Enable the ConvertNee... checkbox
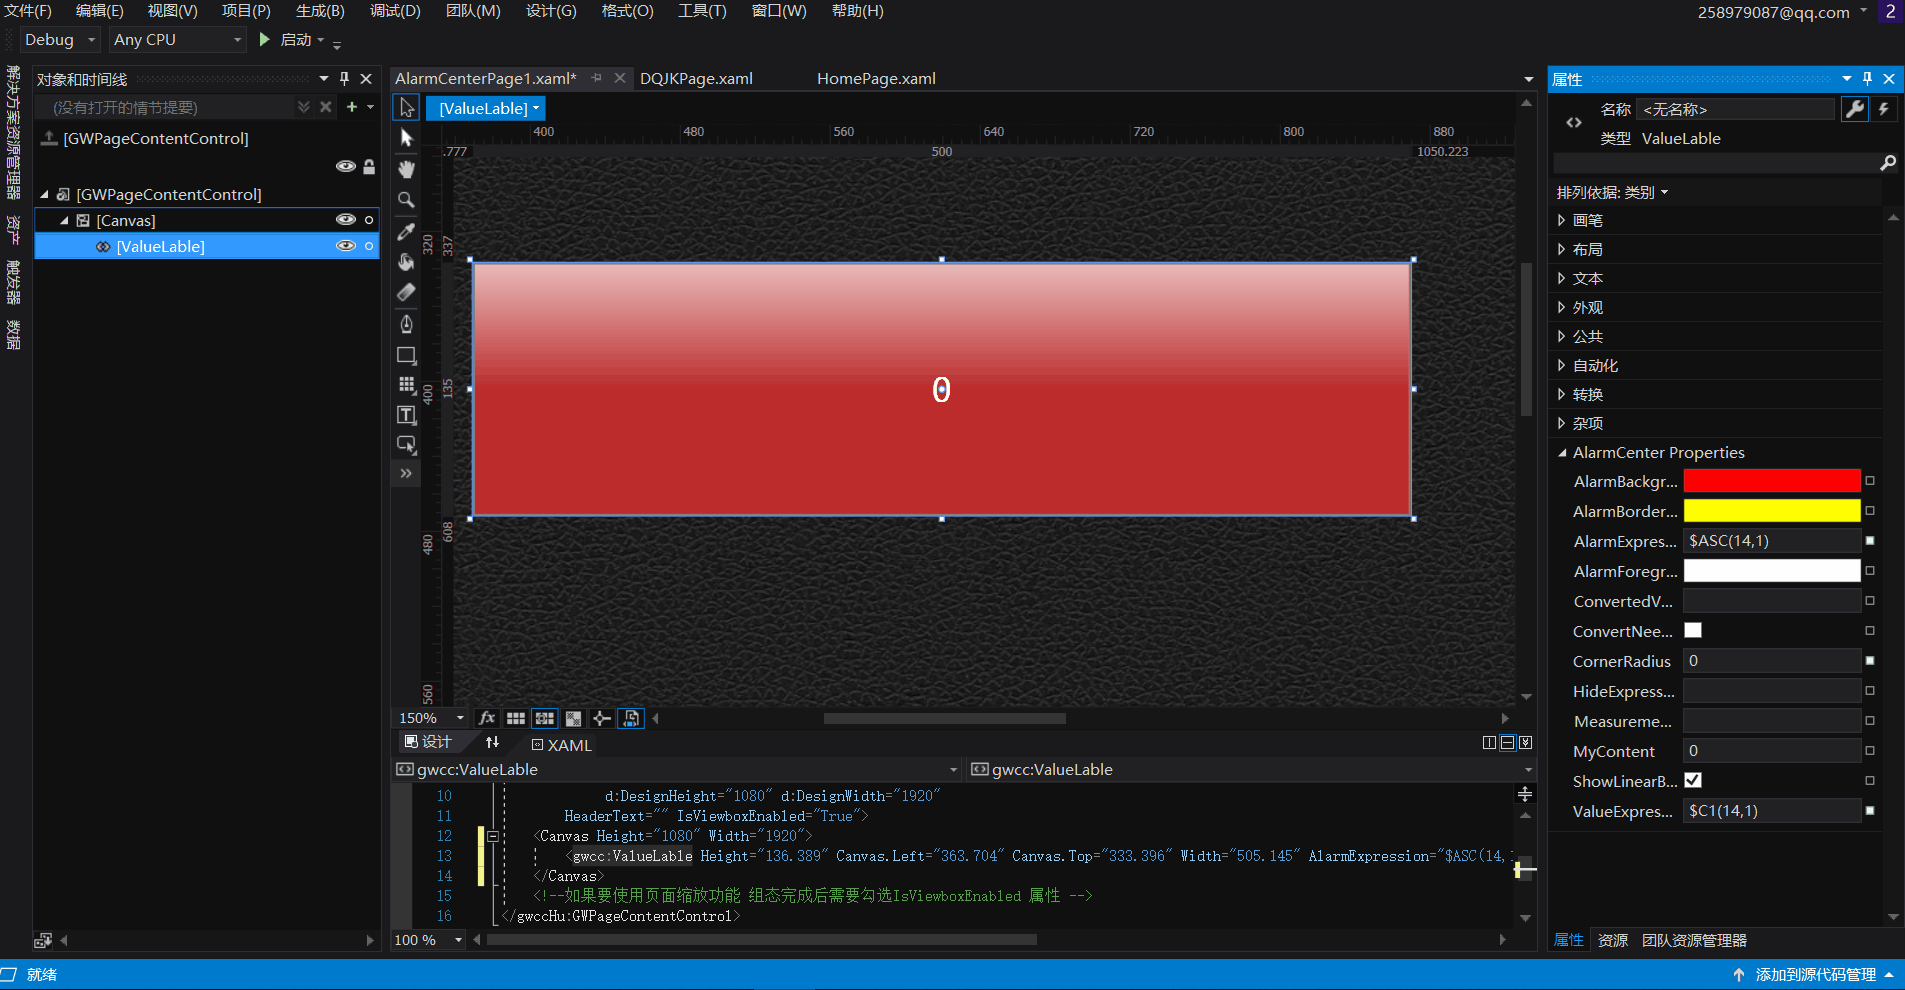 [x=1693, y=630]
